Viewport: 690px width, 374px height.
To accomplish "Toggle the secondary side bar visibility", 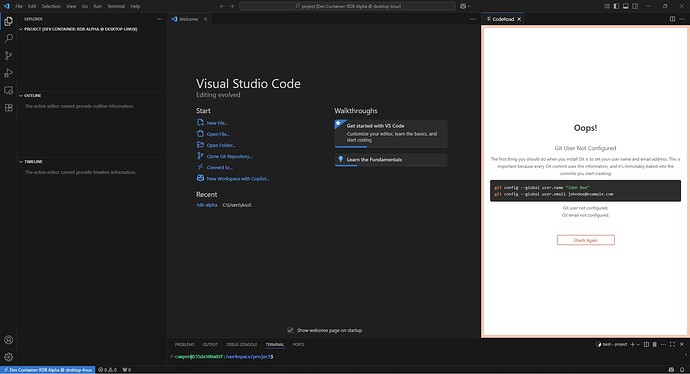I will coord(635,6).
